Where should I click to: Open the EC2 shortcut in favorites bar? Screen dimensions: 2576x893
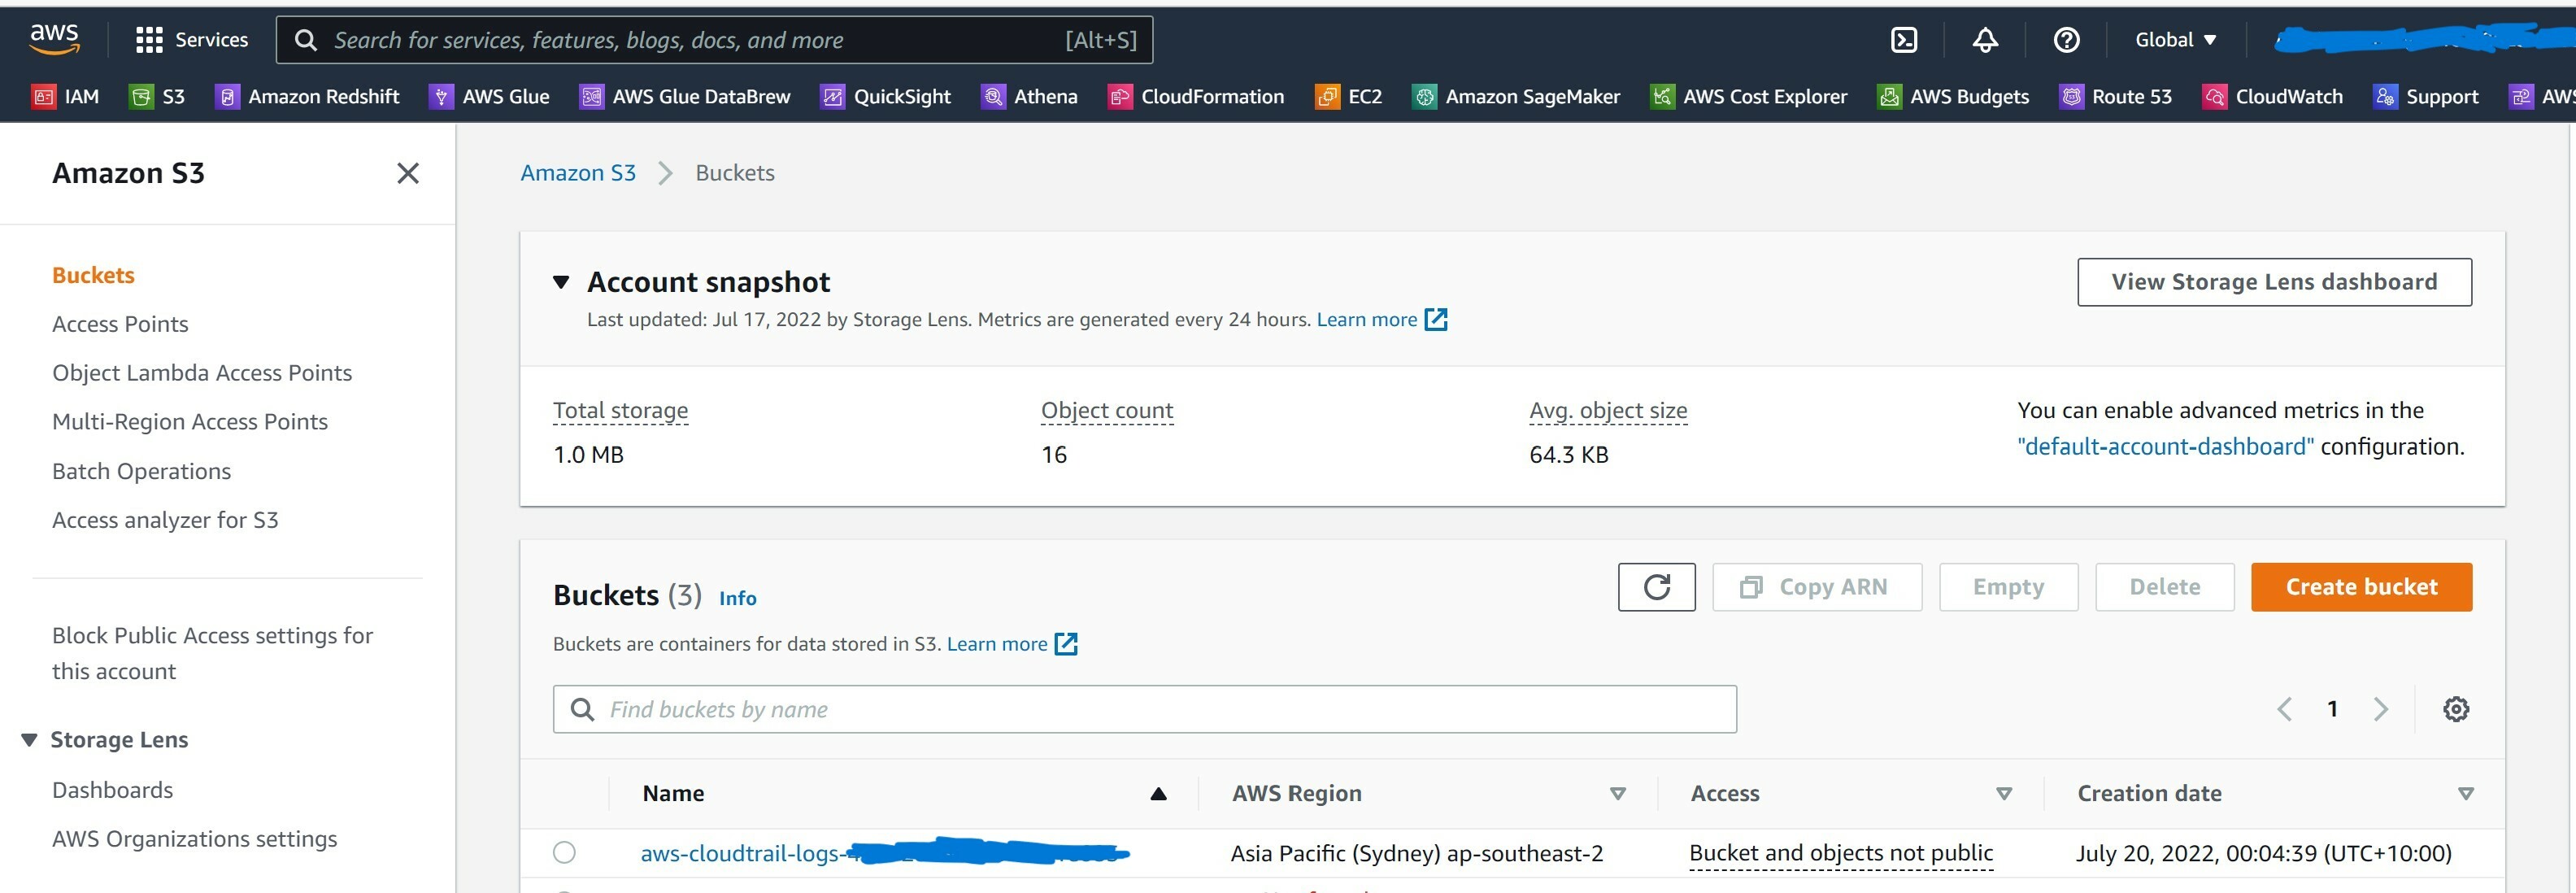1349,97
